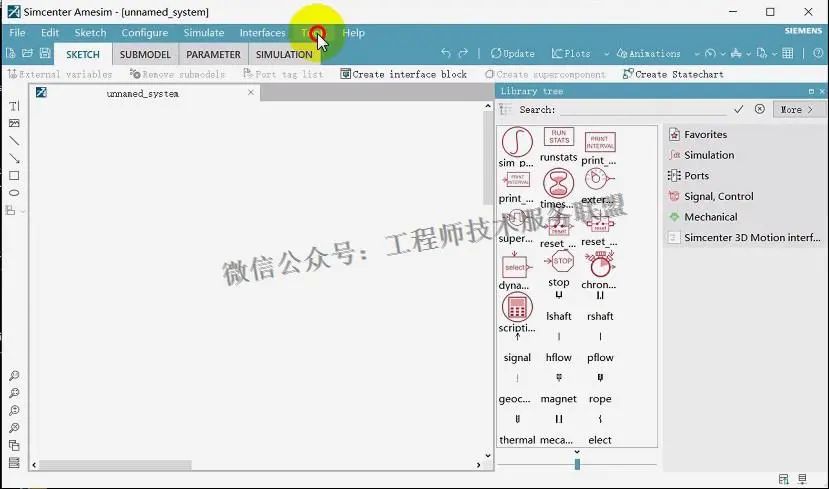Select Ports library category

pyautogui.click(x=696, y=176)
